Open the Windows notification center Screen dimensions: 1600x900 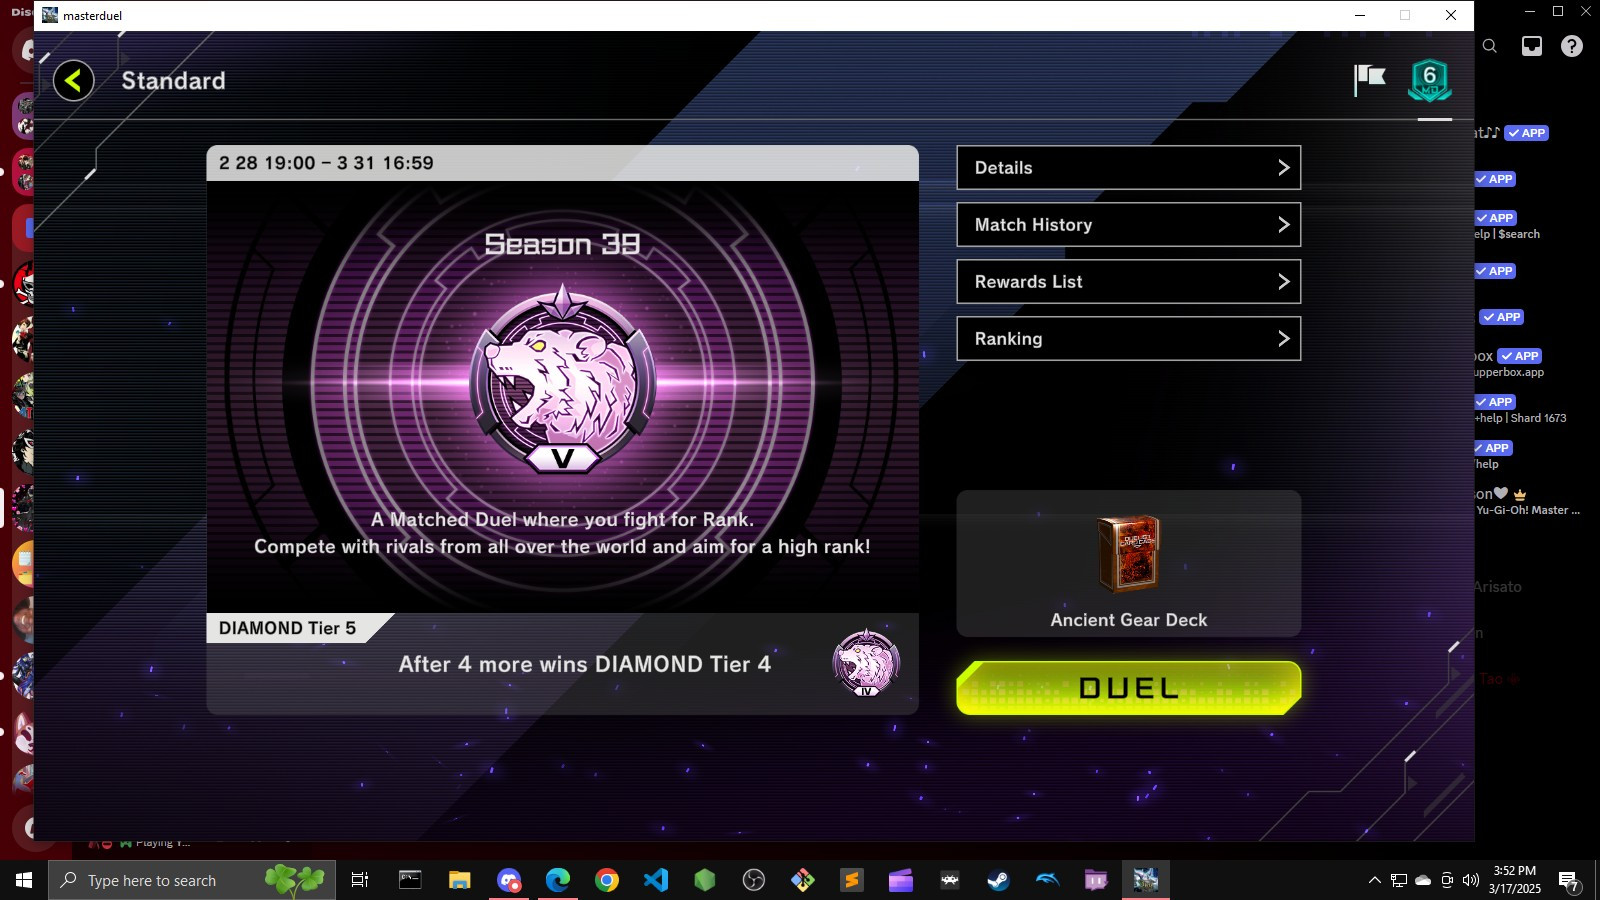click(1569, 881)
